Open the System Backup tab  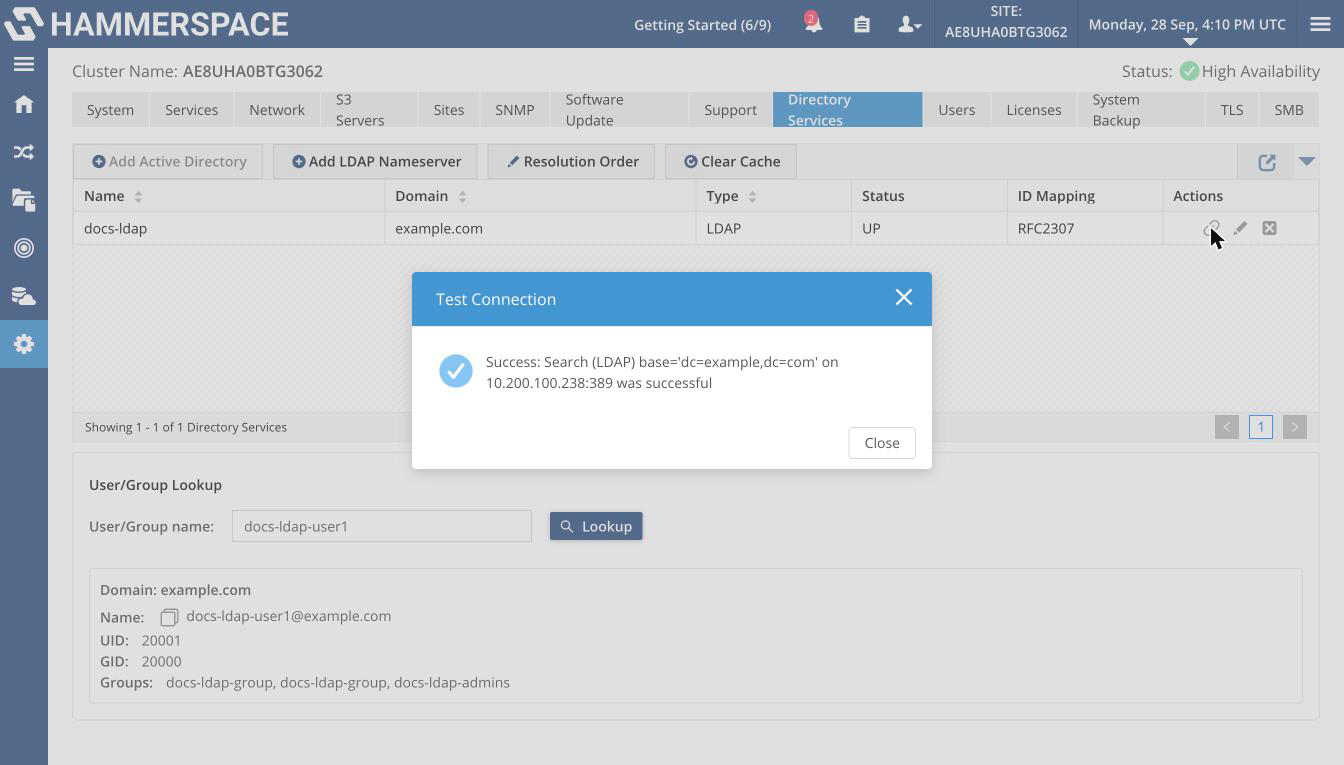1140,110
